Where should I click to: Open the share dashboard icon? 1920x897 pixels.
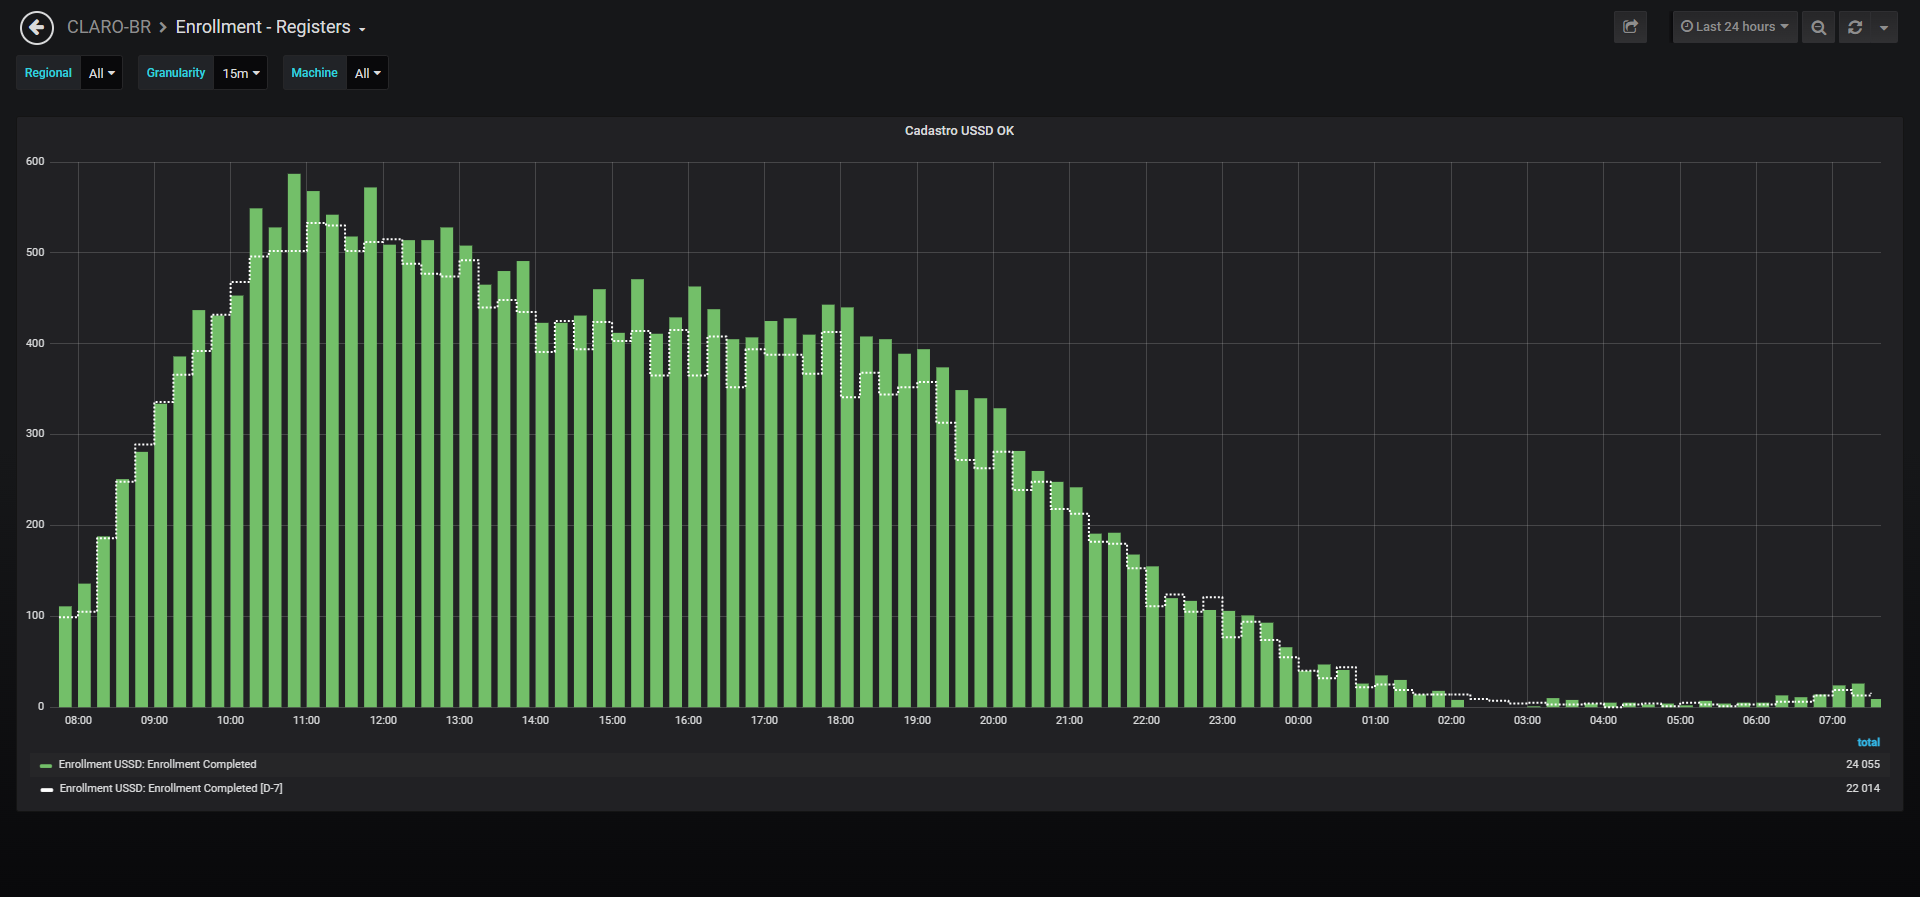click(x=1630, y=27)
